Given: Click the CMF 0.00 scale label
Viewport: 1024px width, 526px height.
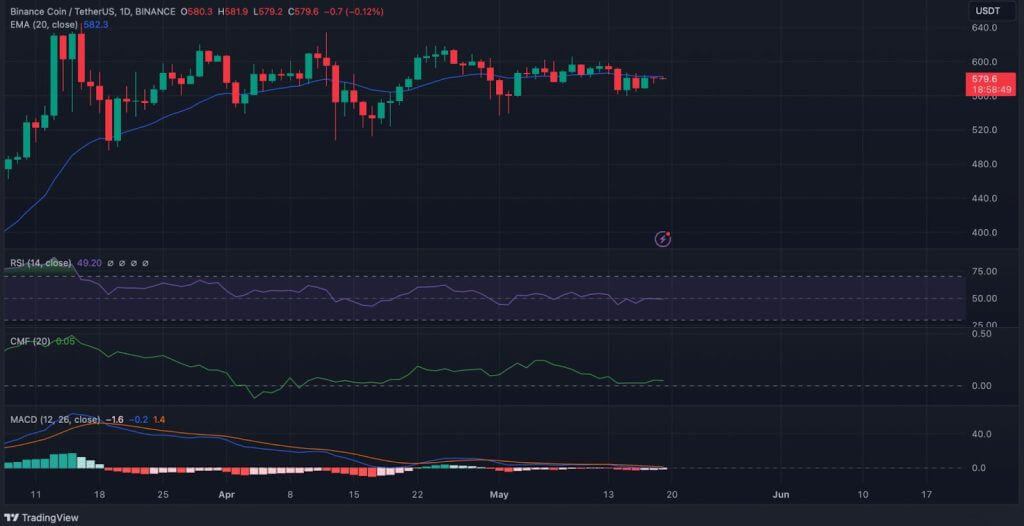Looking at the screenshot, I should pyautogui.click(x=981, y=386).
